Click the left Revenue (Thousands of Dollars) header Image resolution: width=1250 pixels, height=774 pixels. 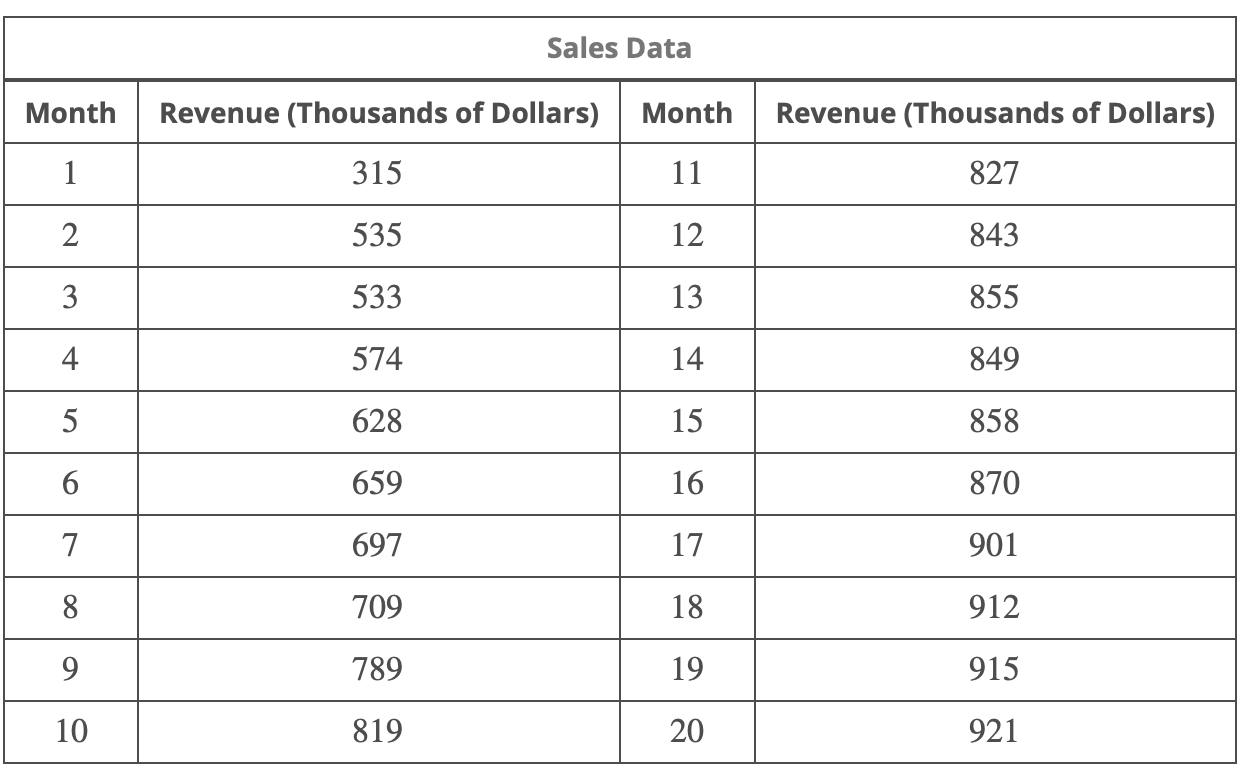(378, 113)
